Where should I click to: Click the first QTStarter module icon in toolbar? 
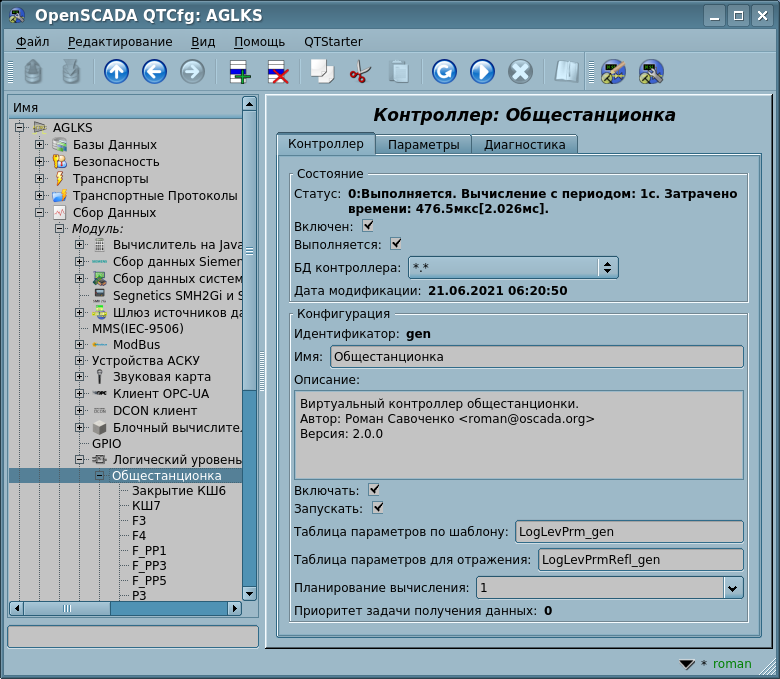coord(613,72)
